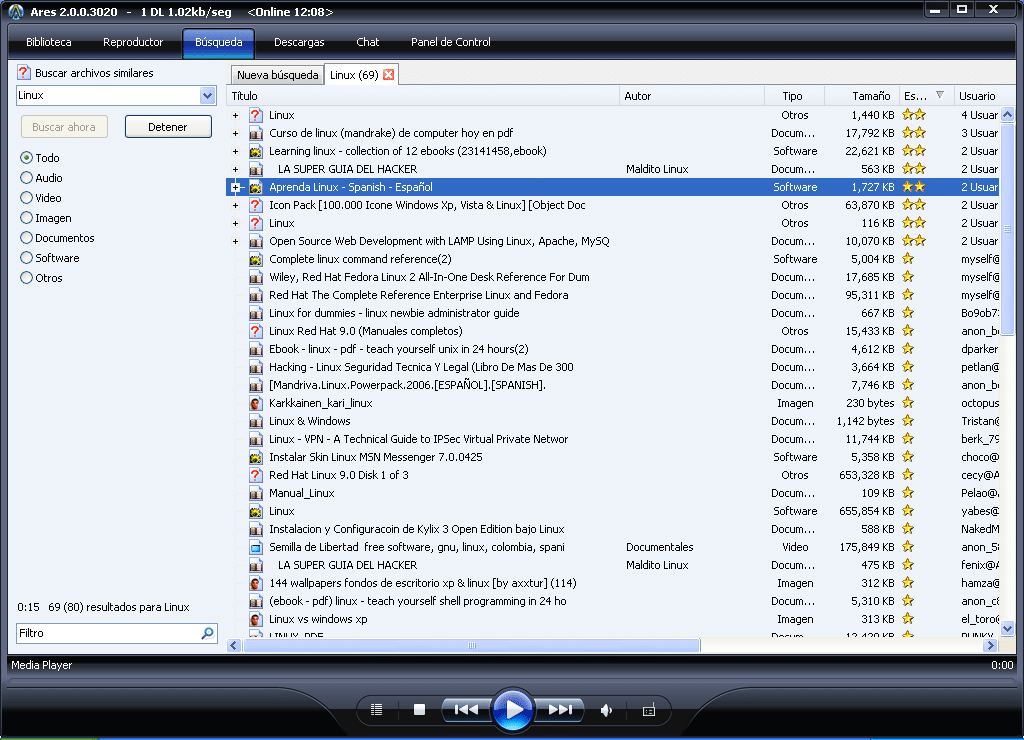The height and width of the screenshot is (740, 1024).
Task: Skip to the previous track
Action: pos(466,710)
